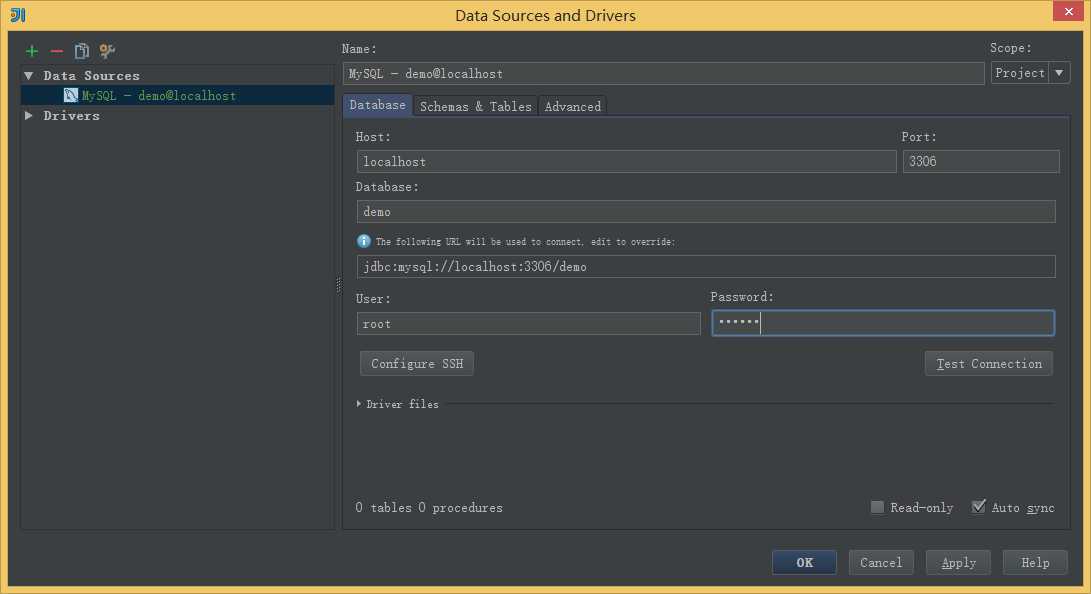Image resolution: width=1091 pixels, height=594 pixels.
Task: Click the OK button
Action: (804, 562)
